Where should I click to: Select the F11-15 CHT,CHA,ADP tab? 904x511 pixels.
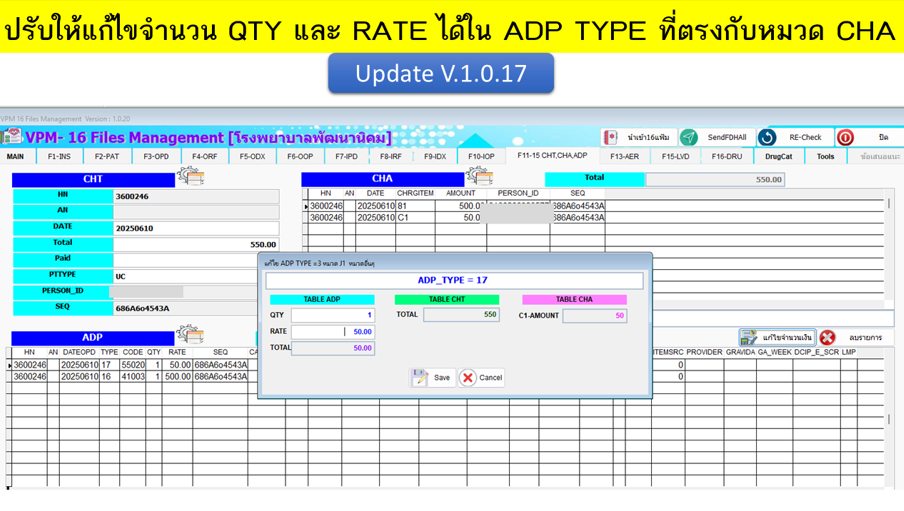pyautogui.click(x=552, y=155)
